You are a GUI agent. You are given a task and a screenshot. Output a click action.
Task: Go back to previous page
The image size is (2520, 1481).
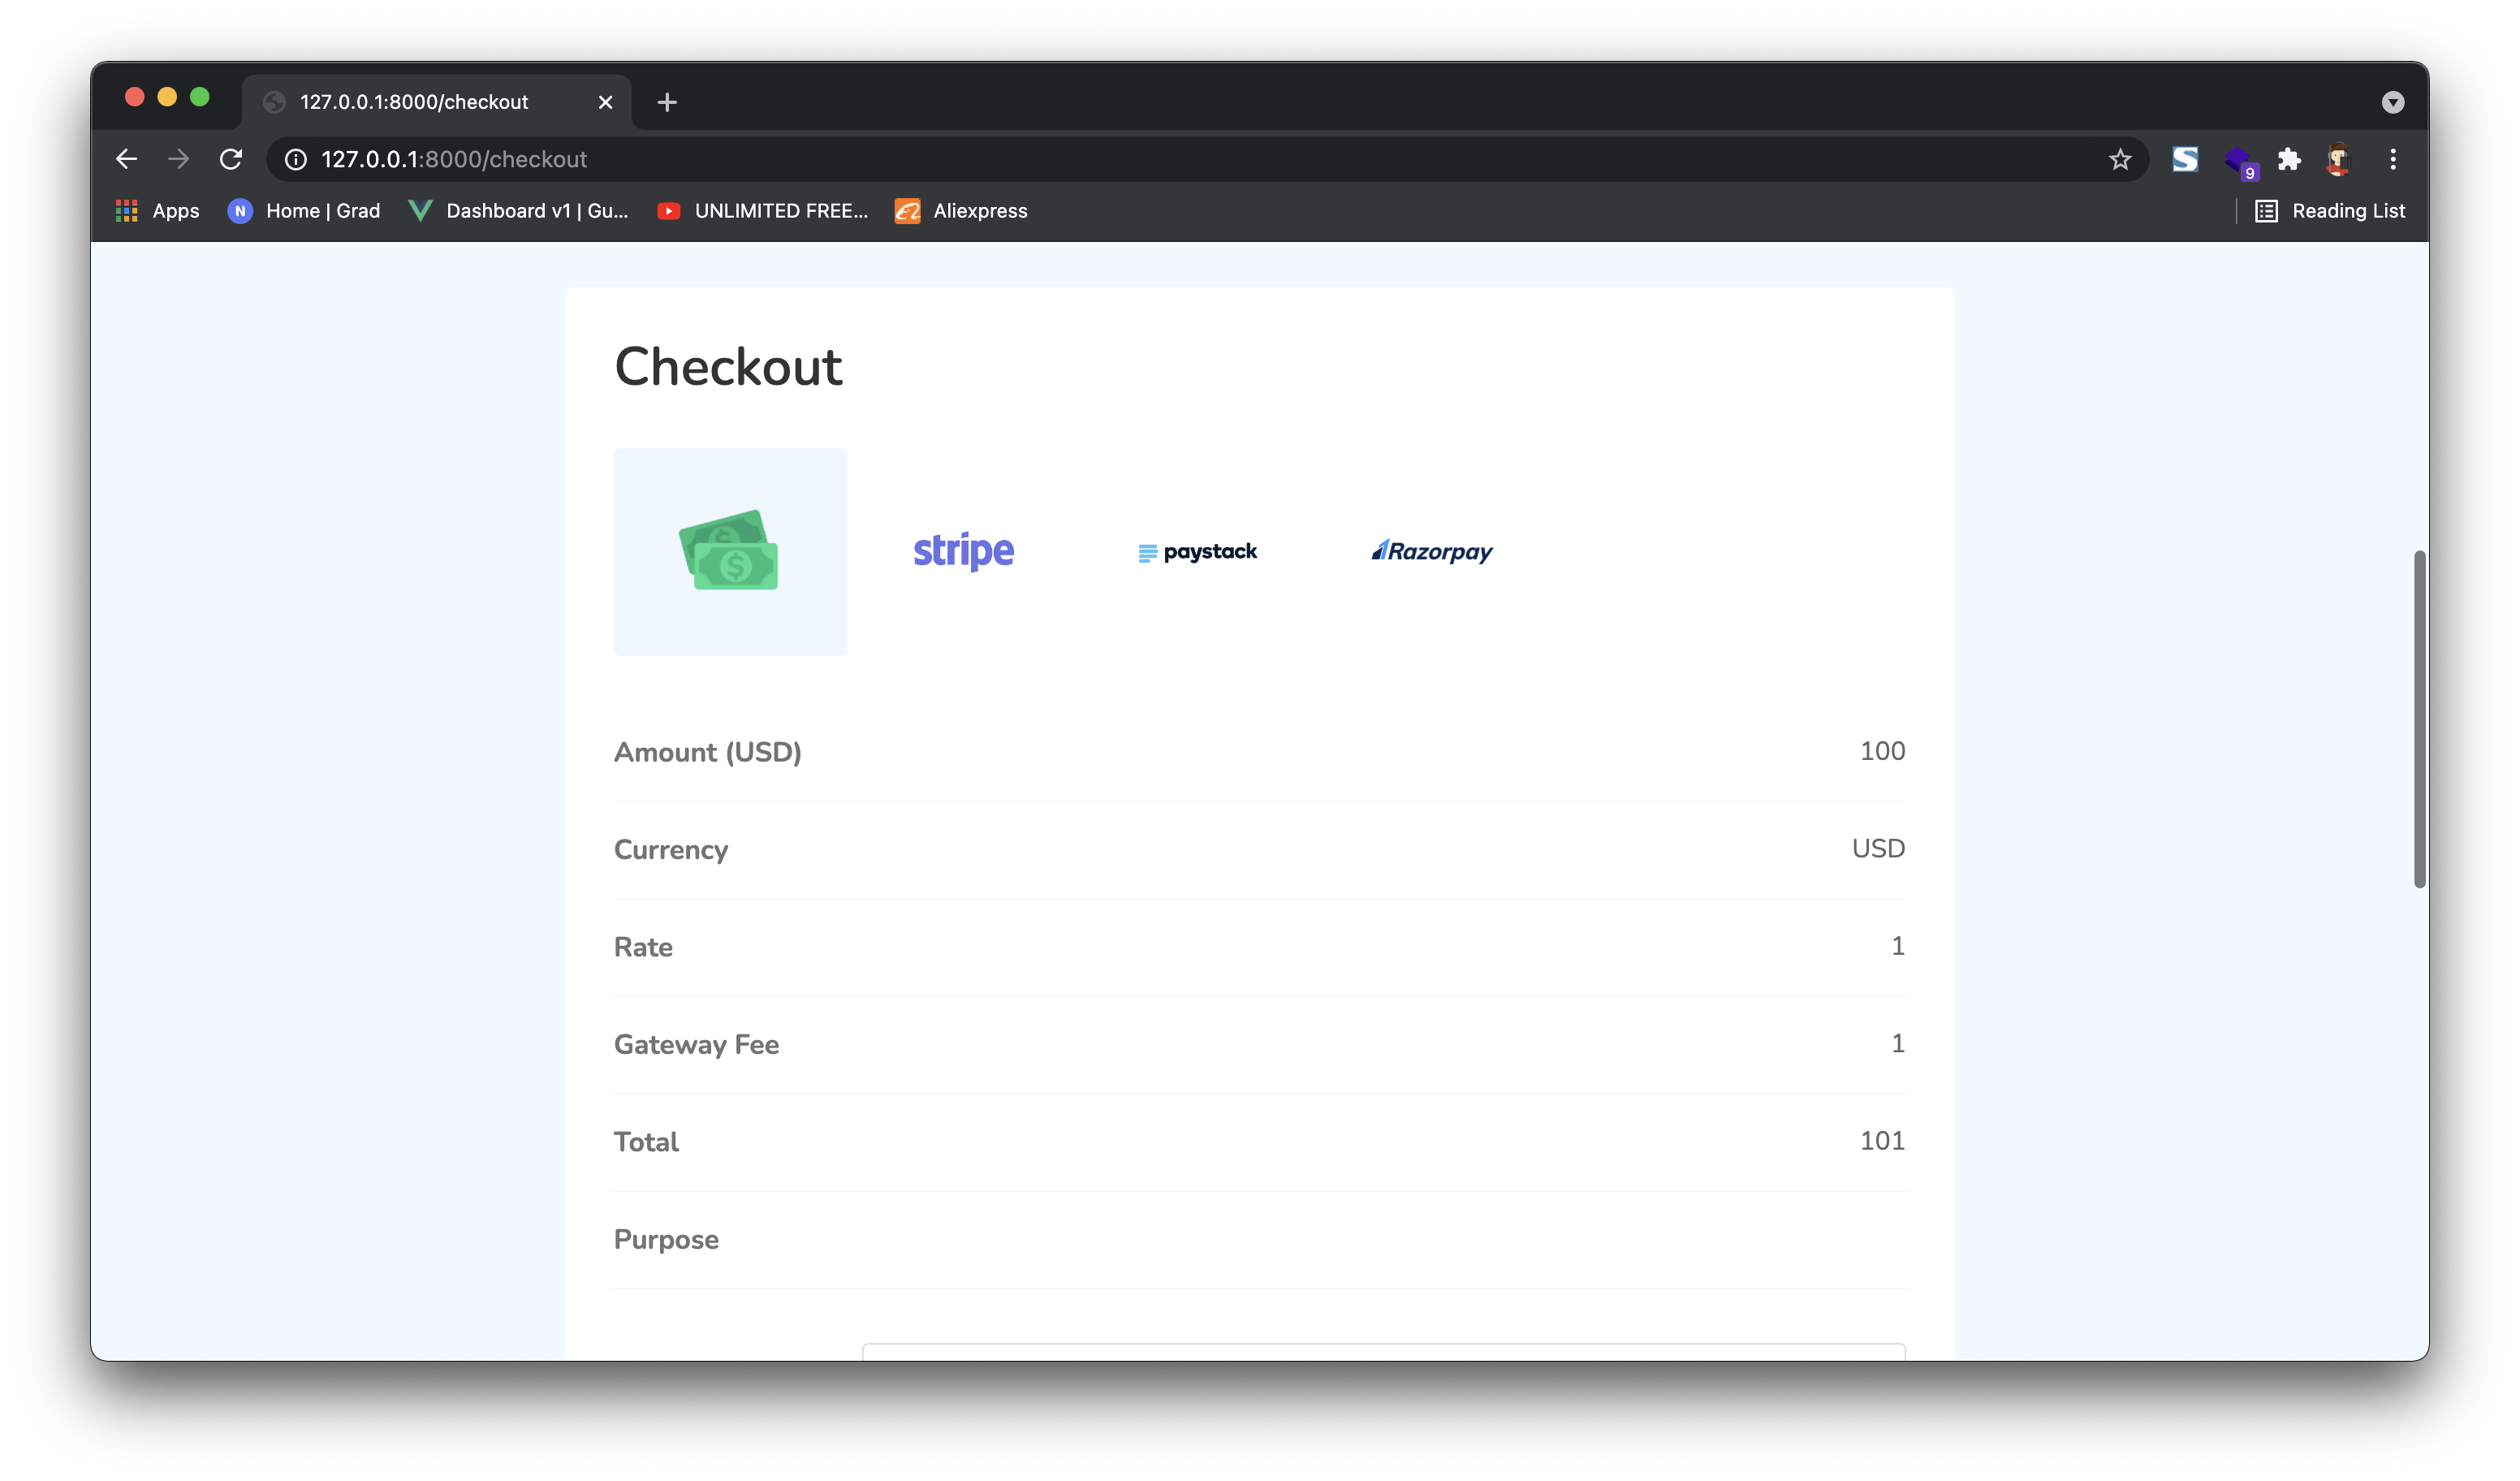[x=126, y=159]
